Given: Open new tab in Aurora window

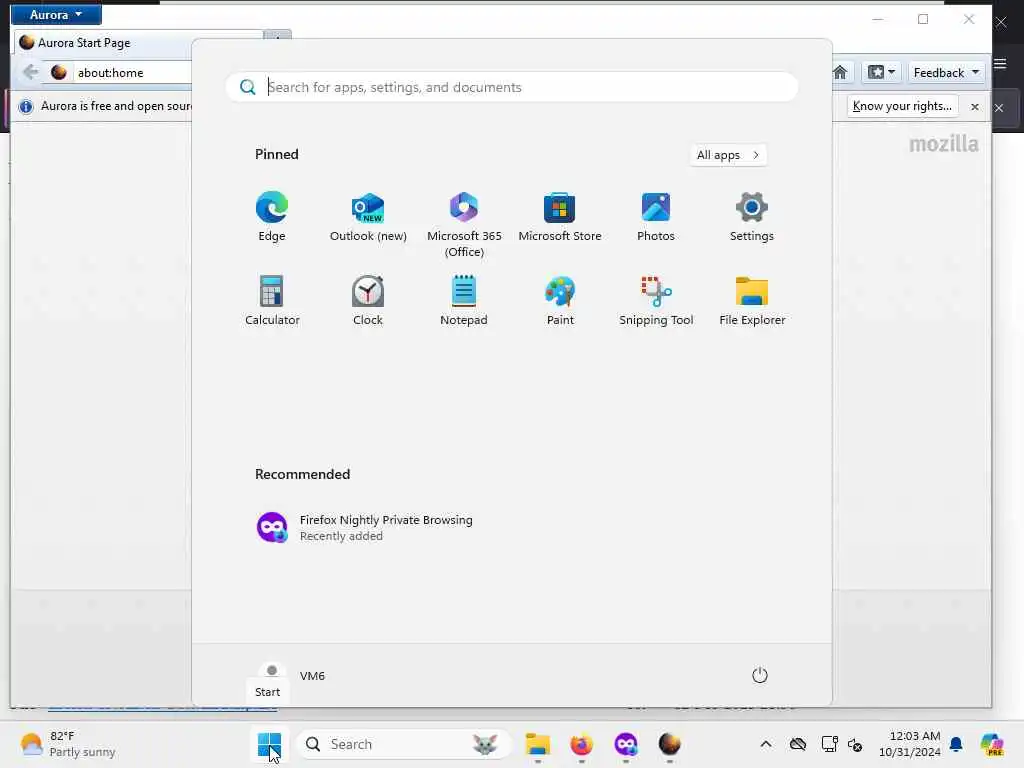Looking at the screenshot, I should click(x=278, y=36).
